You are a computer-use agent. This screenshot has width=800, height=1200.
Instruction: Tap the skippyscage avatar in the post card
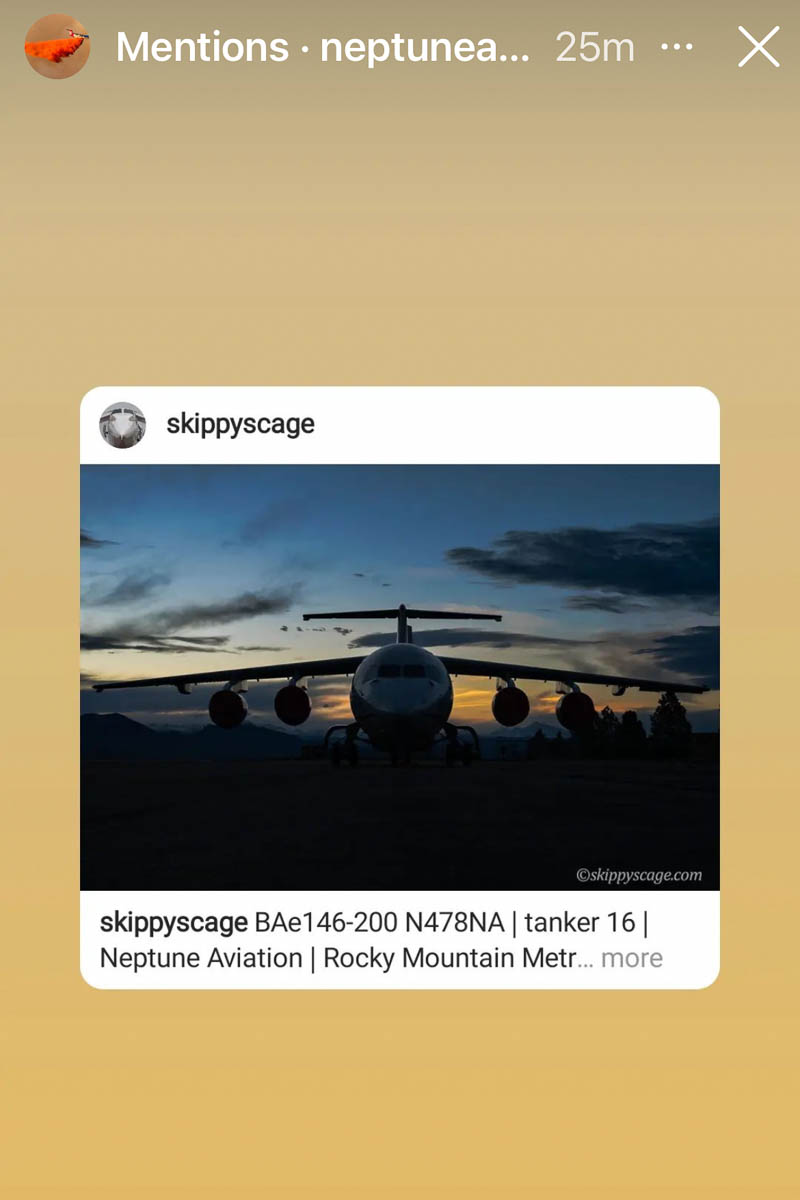click(x=123, y=425)
